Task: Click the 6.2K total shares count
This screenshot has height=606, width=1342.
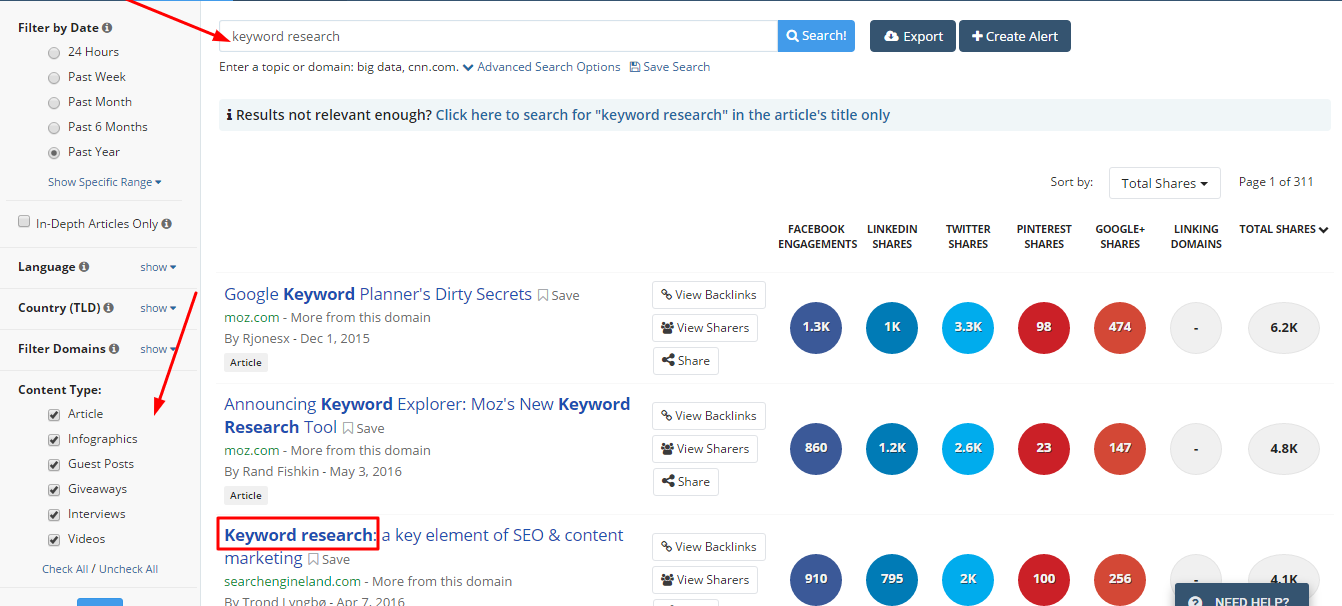Action: pyautogui.click(x=1284, y=327)
